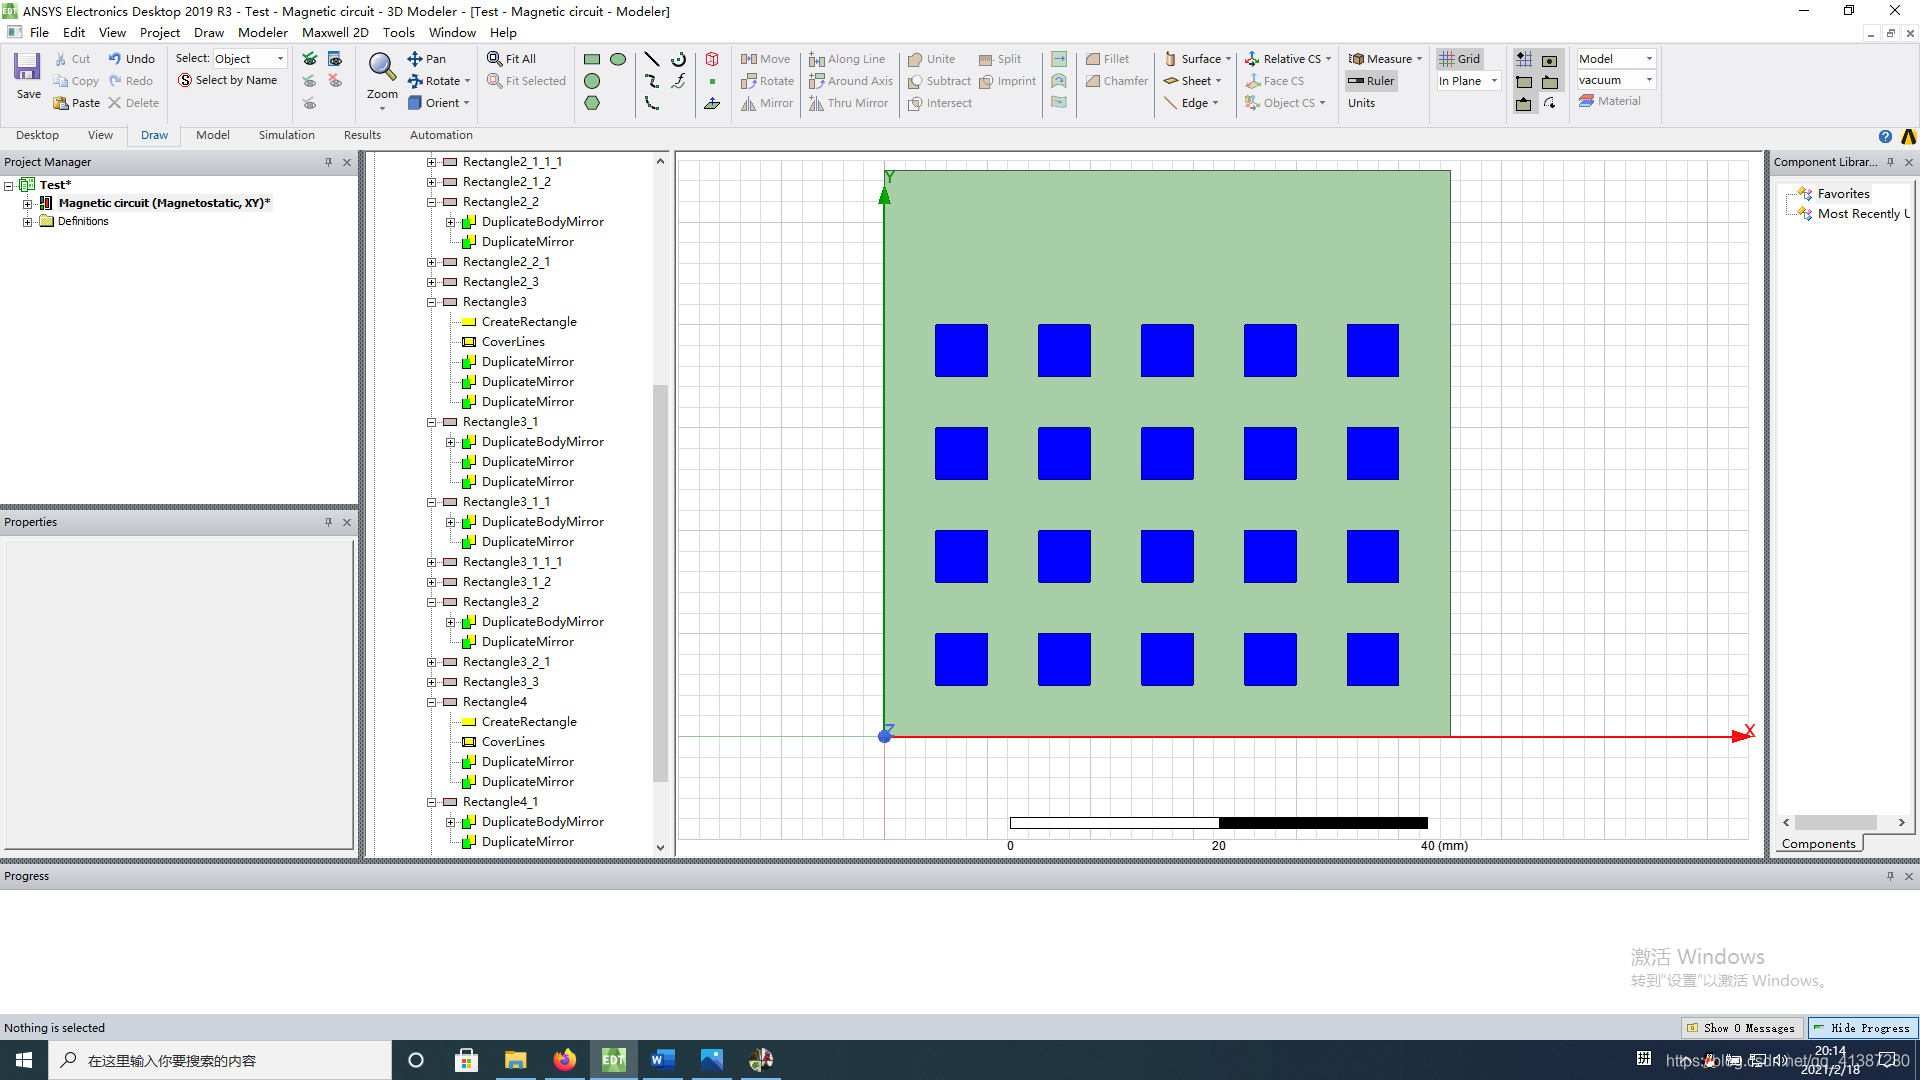Open the Surface dropdown menu

[x=1198, y=59]
